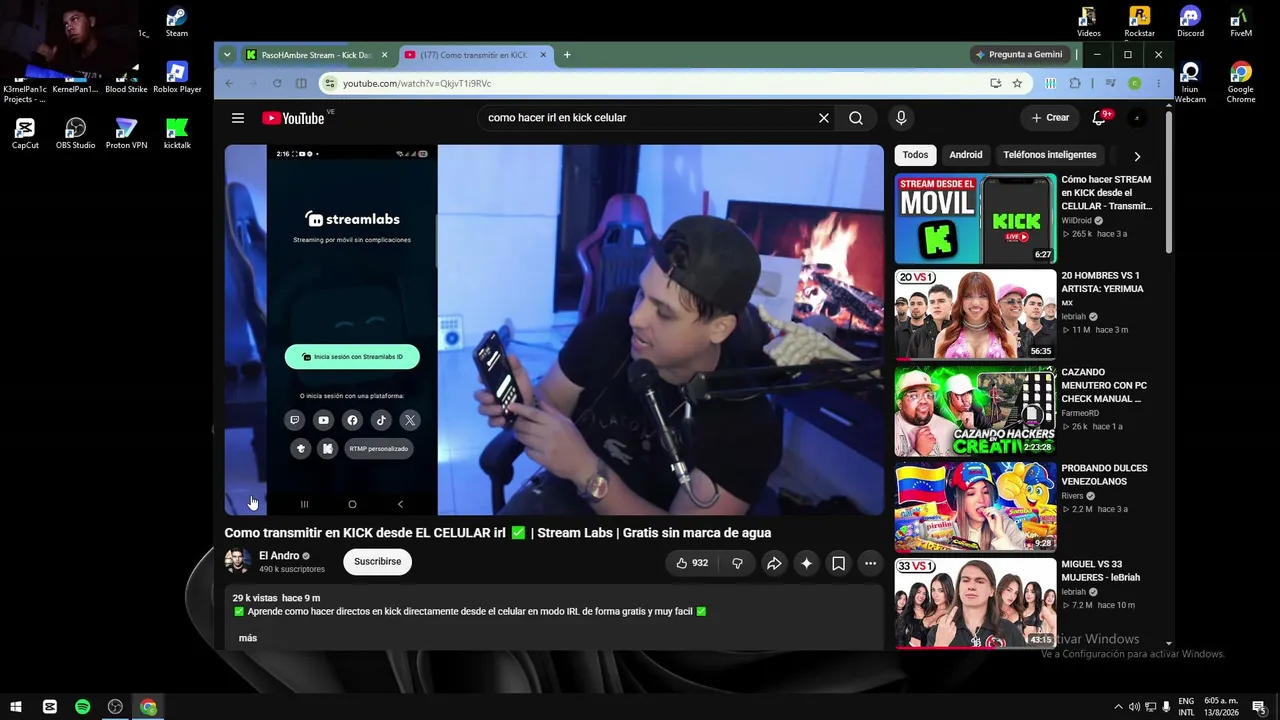1280x720 pixels.
Task: Share this video
Action: click(x=774, y=563)
